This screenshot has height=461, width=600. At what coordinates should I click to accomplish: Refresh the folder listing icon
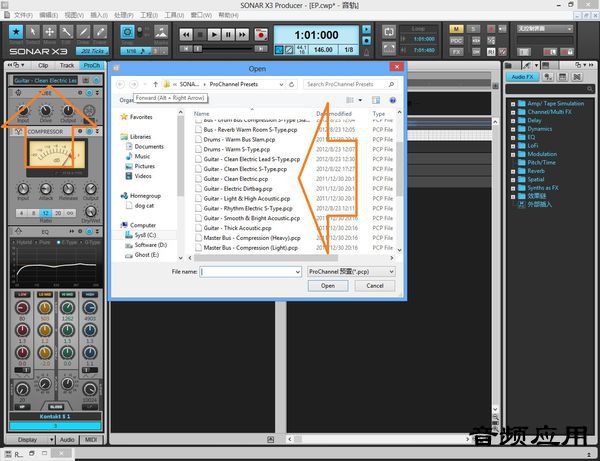tap(292, 84)
